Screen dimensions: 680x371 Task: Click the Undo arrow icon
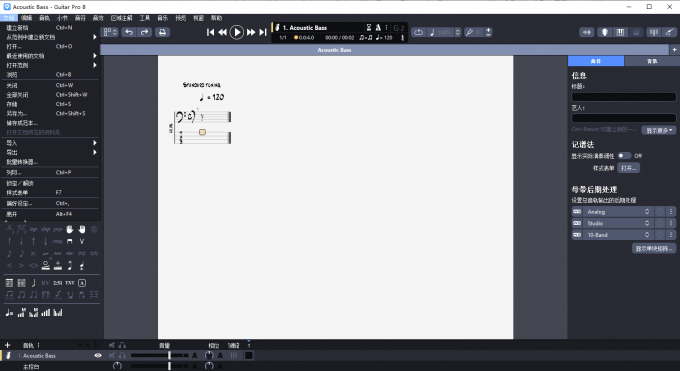point(129,32)
